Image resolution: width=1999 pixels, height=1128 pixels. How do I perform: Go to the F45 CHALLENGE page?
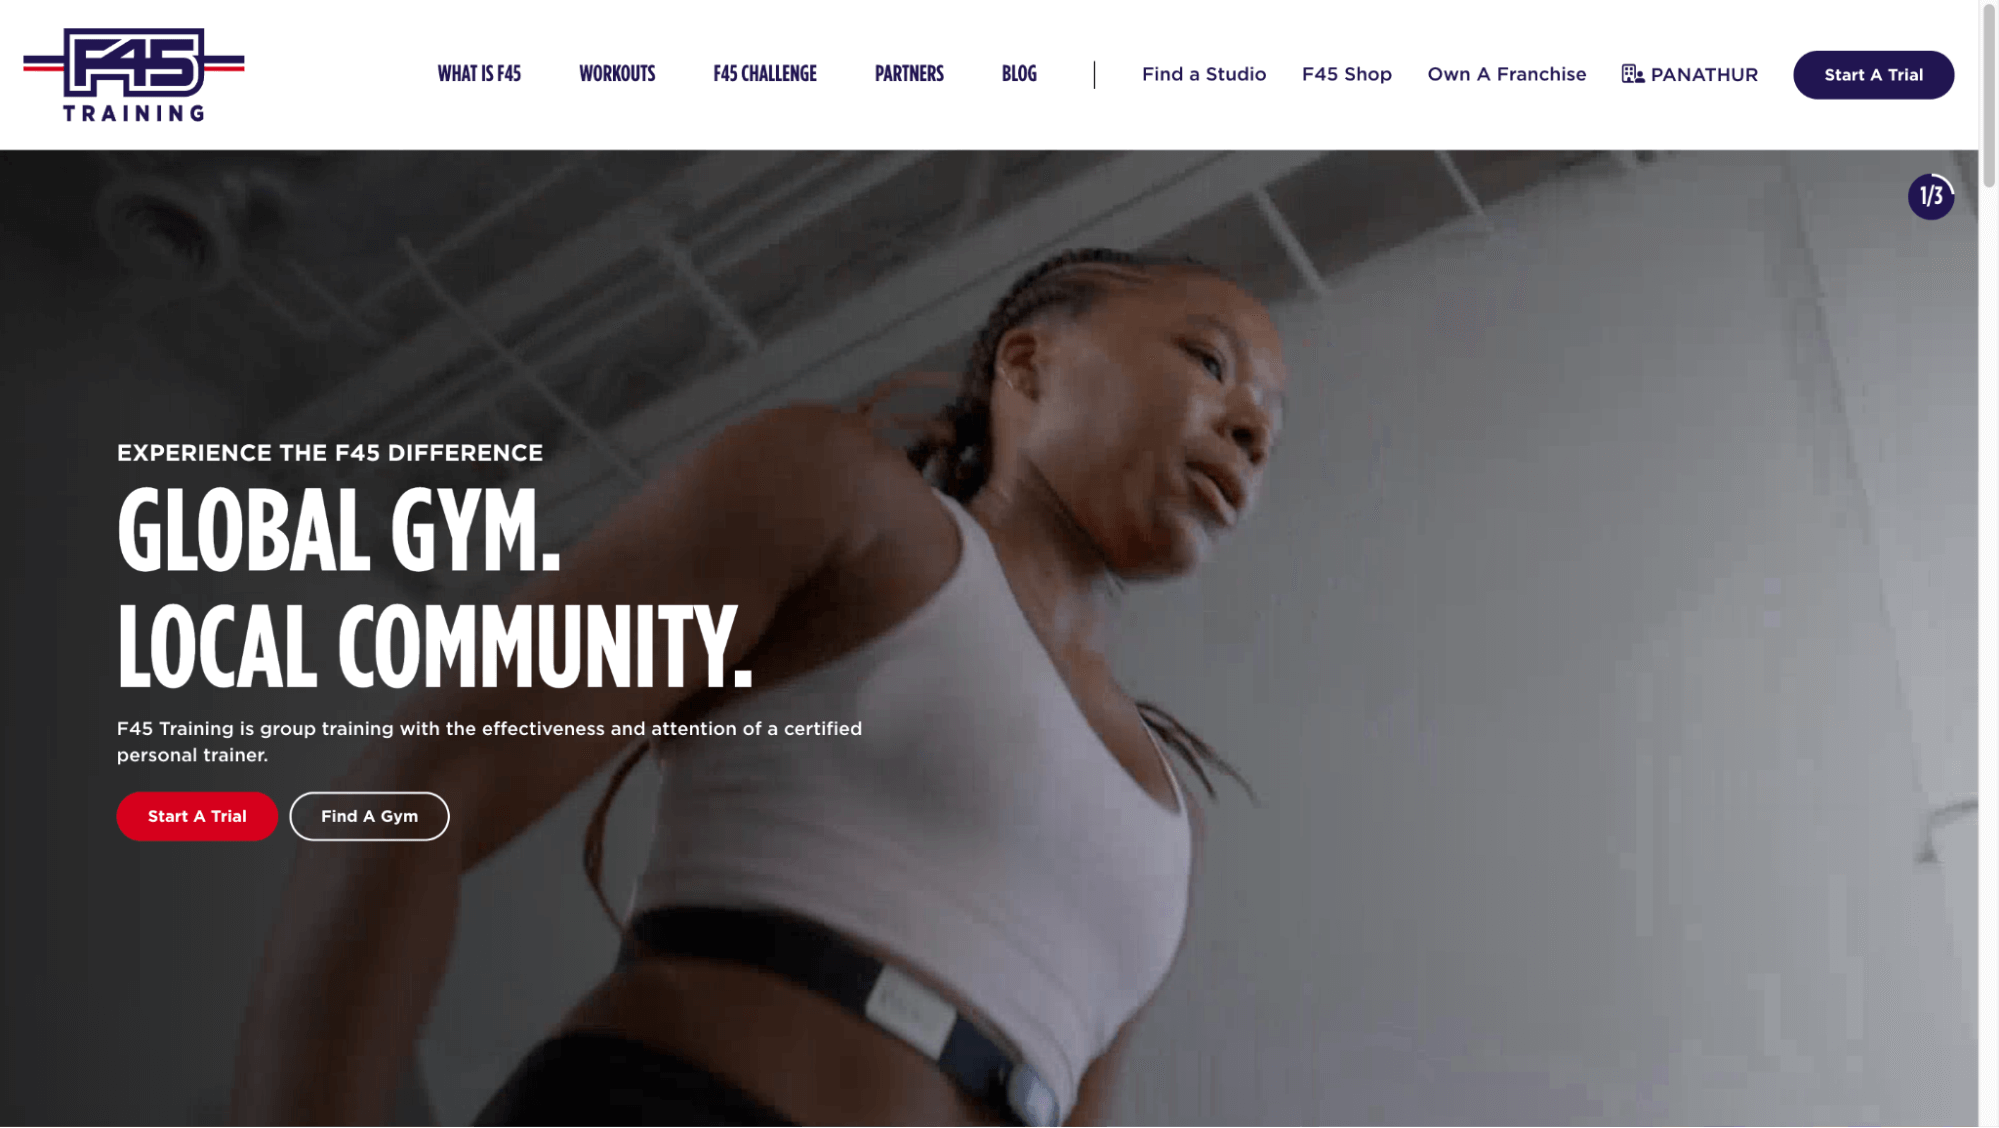[x=765, y=74]
